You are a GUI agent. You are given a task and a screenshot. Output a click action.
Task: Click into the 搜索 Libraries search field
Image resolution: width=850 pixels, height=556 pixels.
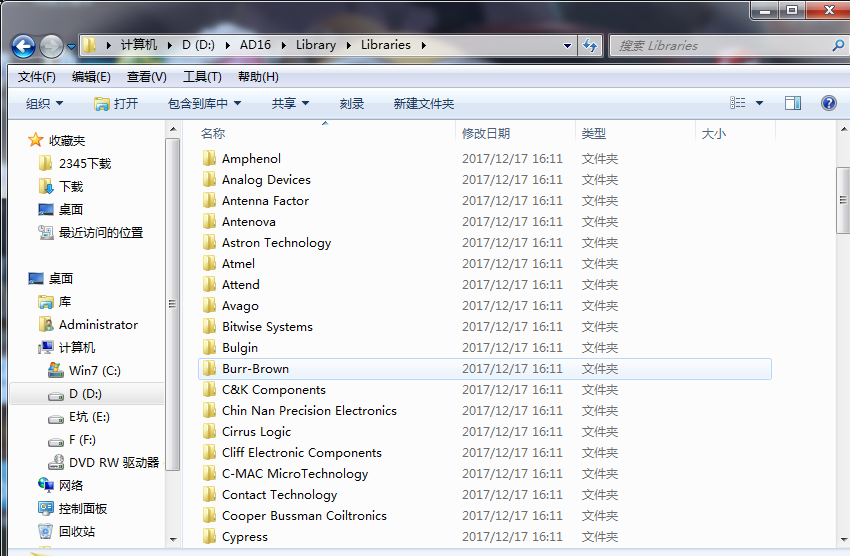721,46
